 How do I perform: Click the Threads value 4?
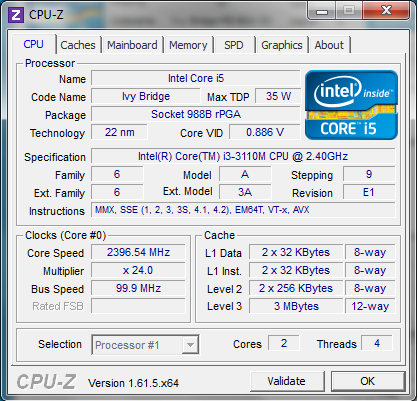click(x=377, y=343)
